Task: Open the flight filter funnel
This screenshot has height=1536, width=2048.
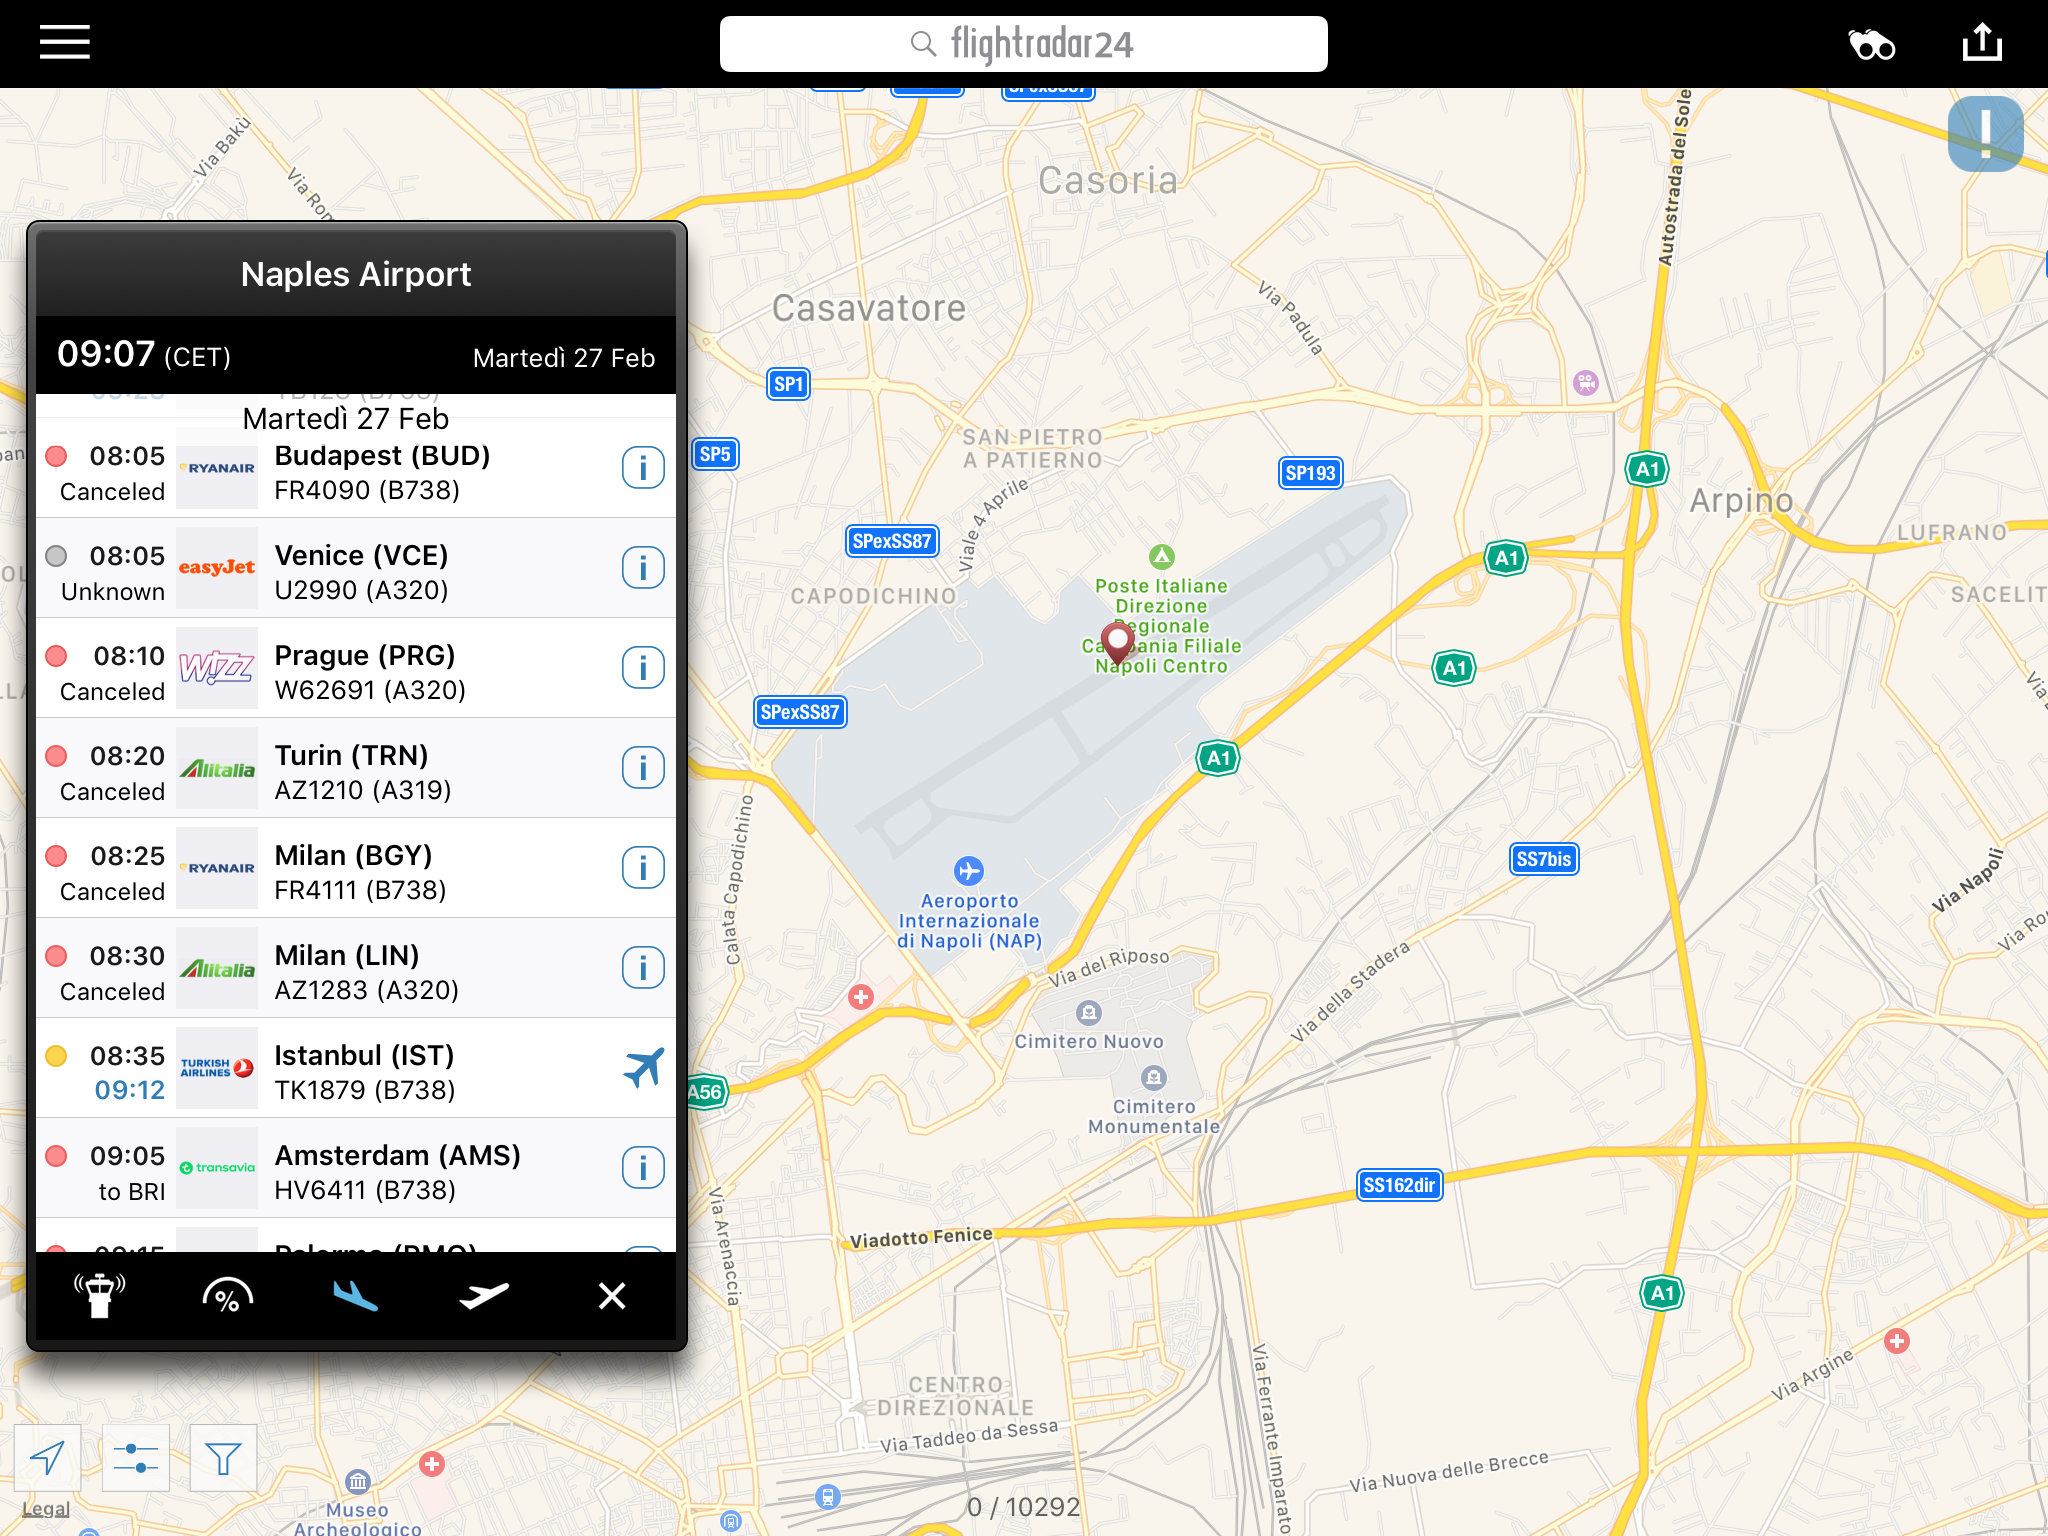Action: click(x=222, y=1458)
